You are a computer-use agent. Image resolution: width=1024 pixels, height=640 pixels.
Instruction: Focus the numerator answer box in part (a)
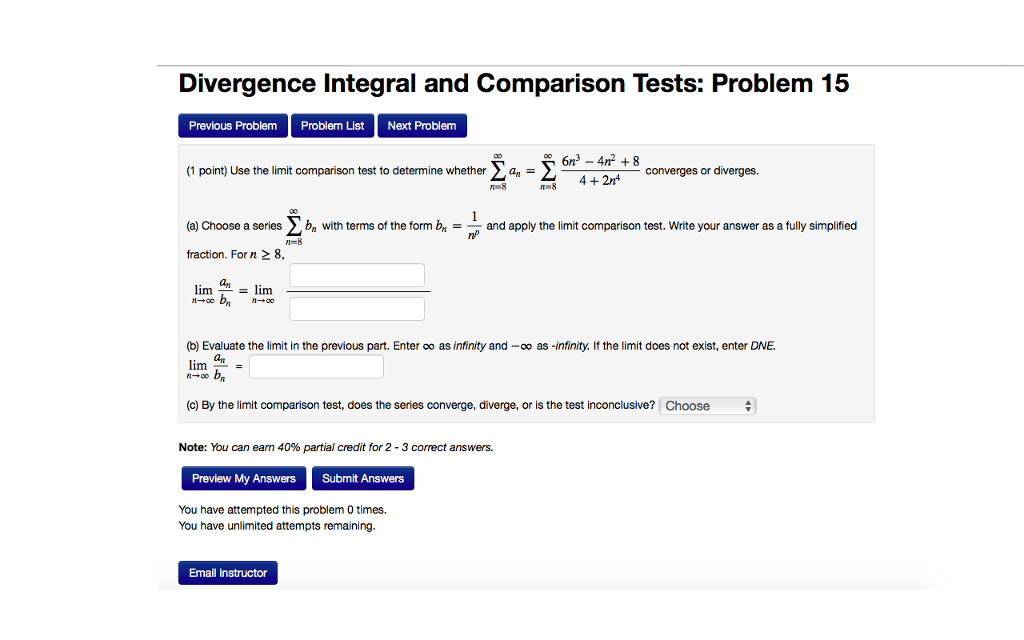tap(357, 275)
